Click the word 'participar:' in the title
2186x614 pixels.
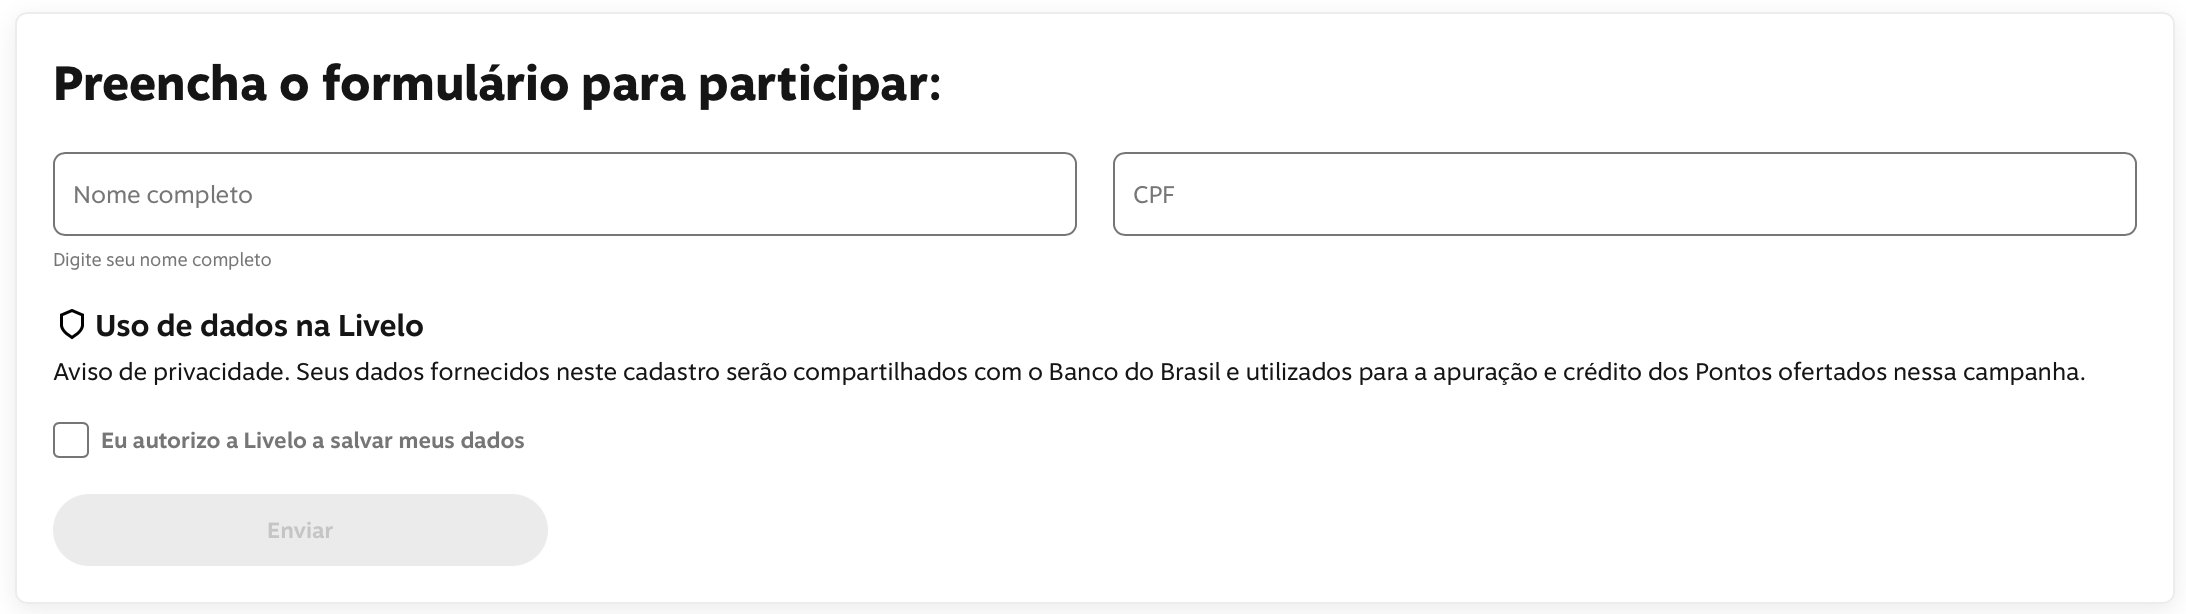820,84
